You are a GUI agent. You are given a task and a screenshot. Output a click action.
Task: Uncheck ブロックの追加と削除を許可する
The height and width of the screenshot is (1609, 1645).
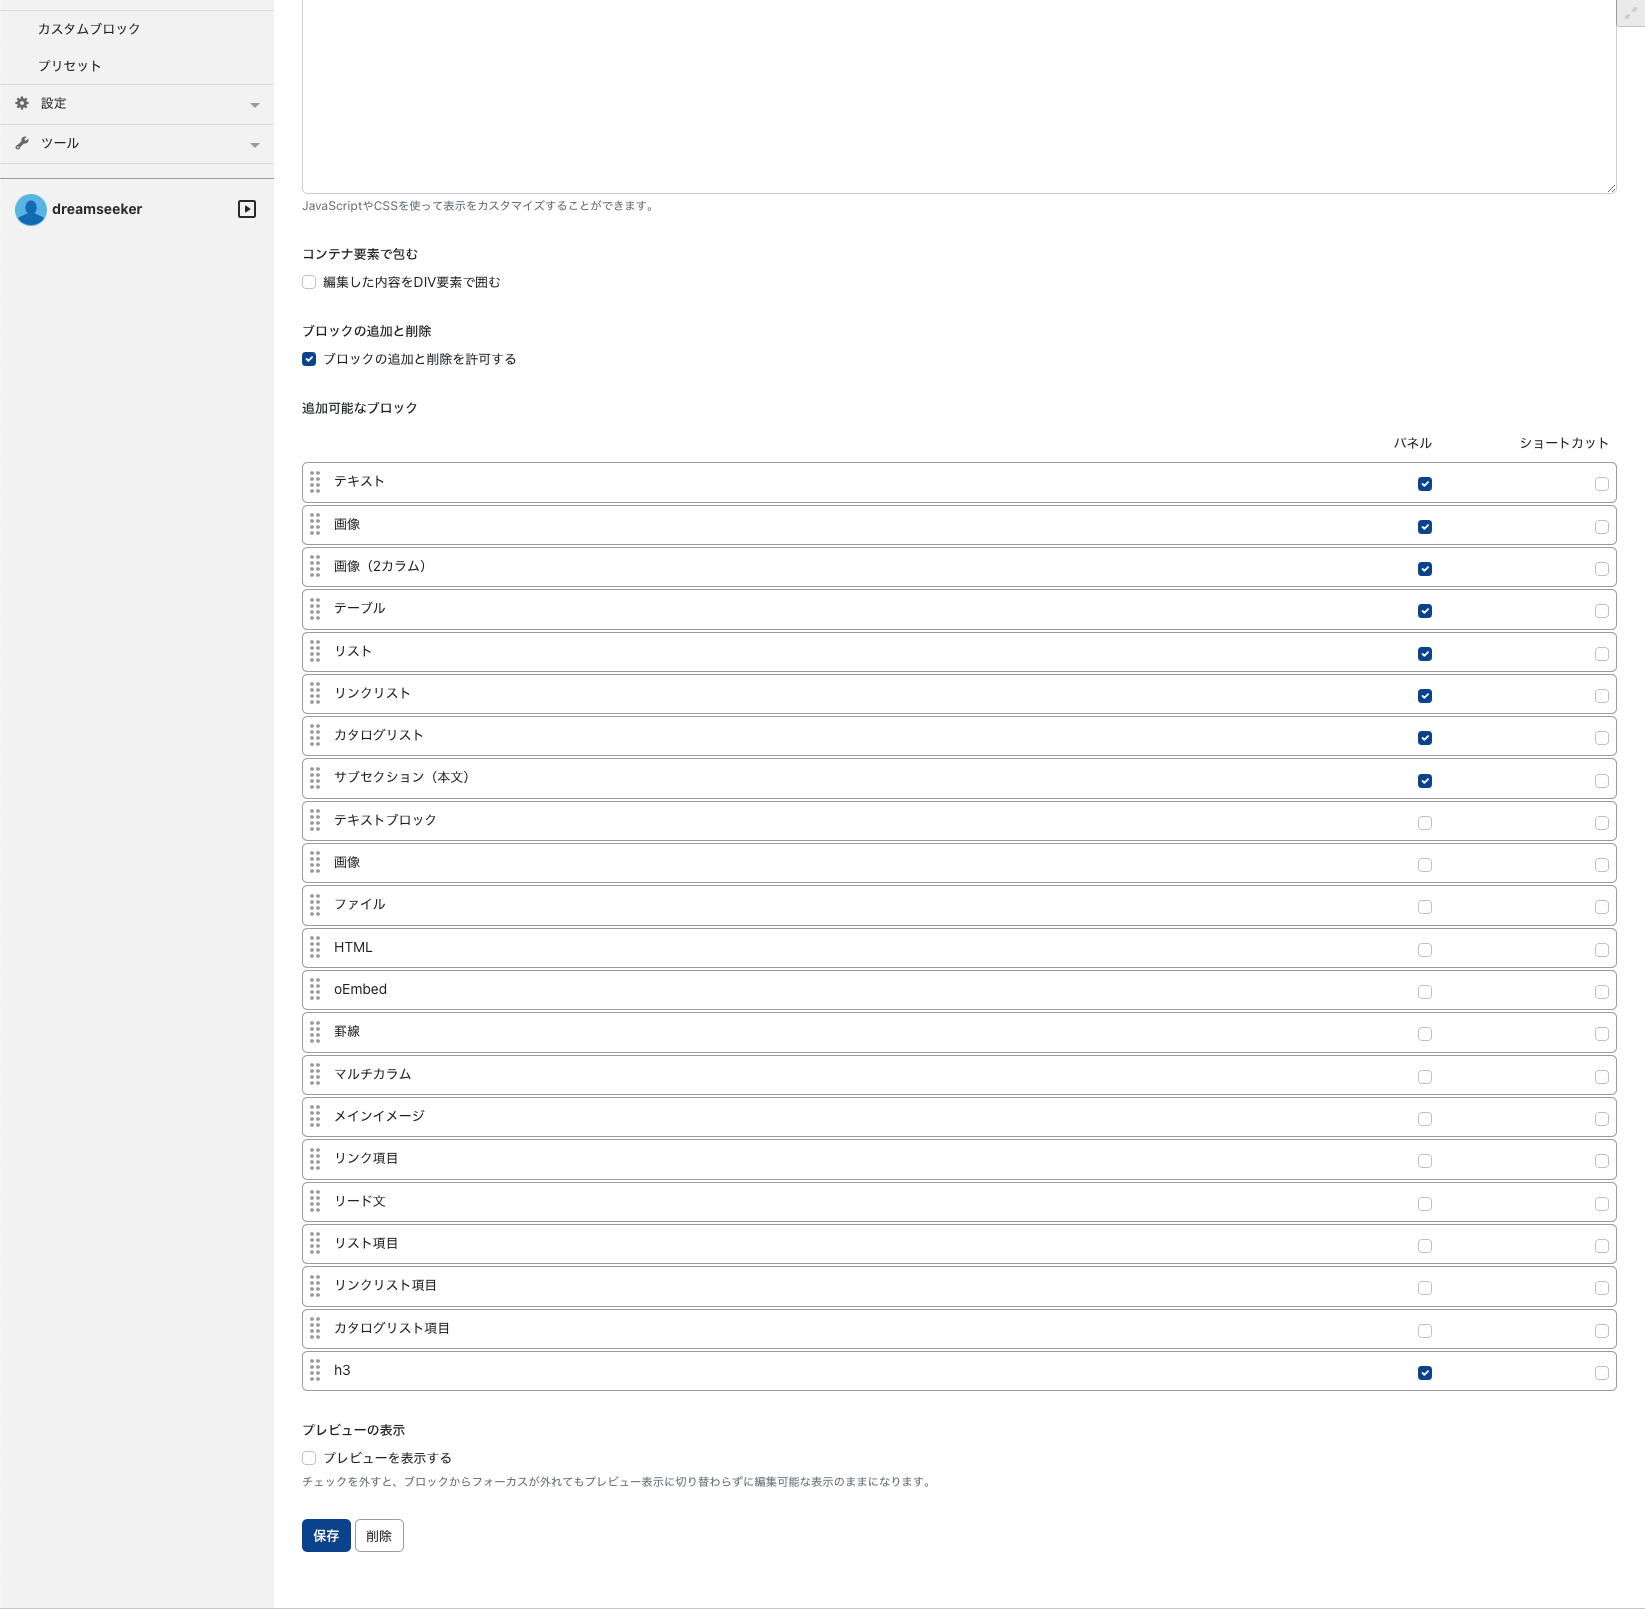coord(309,359)
